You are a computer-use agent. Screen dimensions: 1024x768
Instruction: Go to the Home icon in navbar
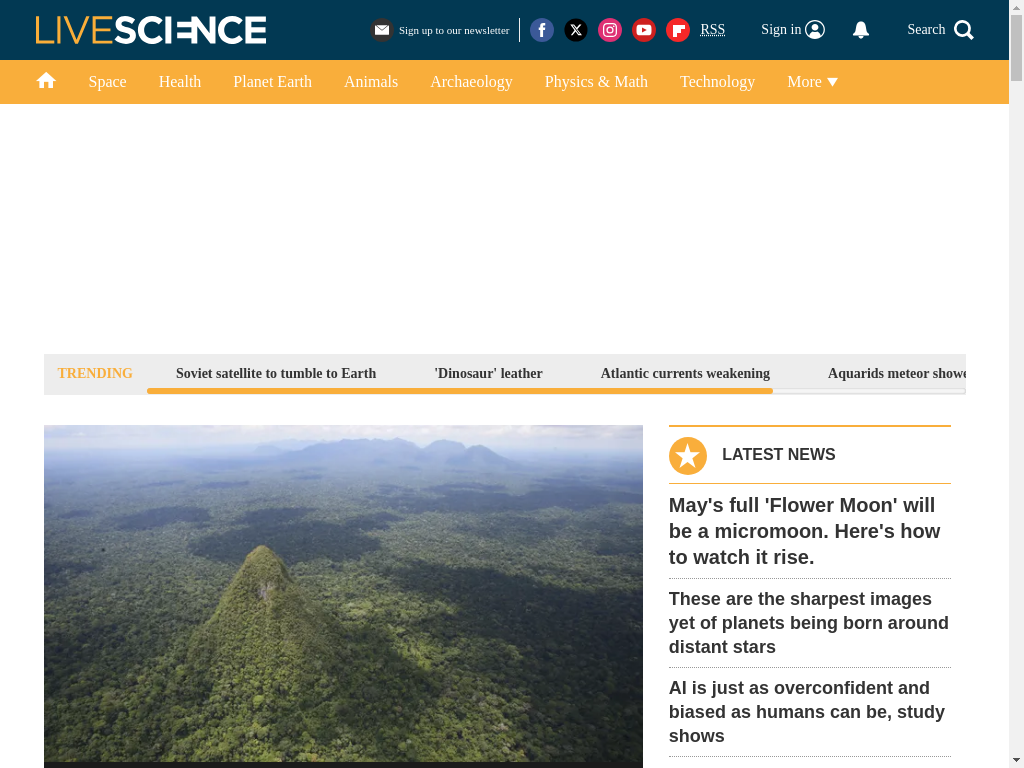pyautogui.click(x=46, y=81)
